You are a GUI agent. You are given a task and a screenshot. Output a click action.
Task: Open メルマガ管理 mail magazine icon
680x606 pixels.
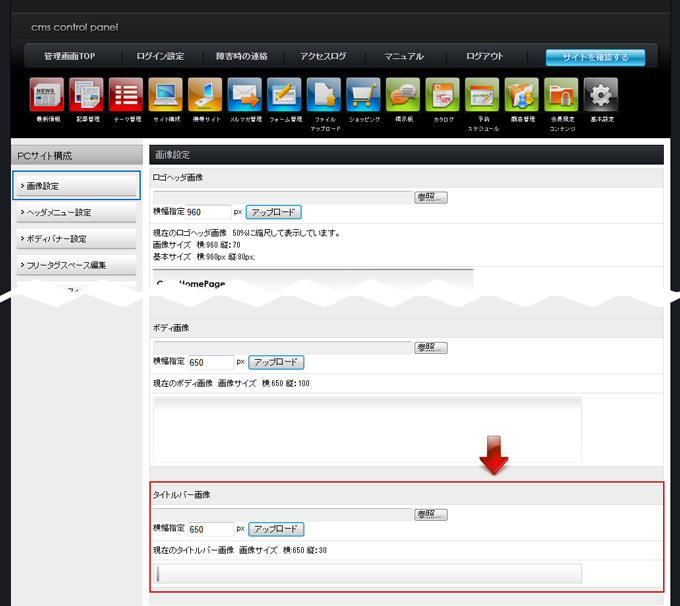244,95
